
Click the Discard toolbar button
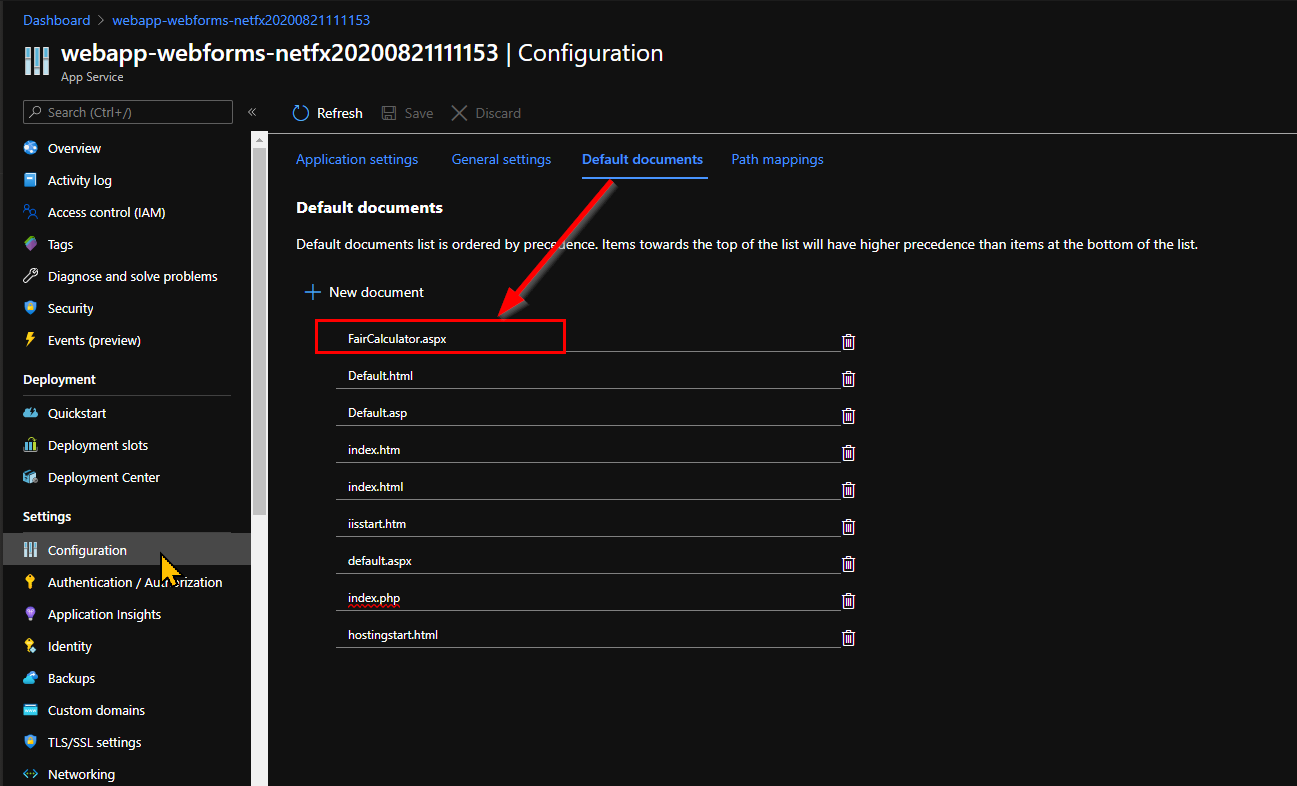tap(486, 113)
